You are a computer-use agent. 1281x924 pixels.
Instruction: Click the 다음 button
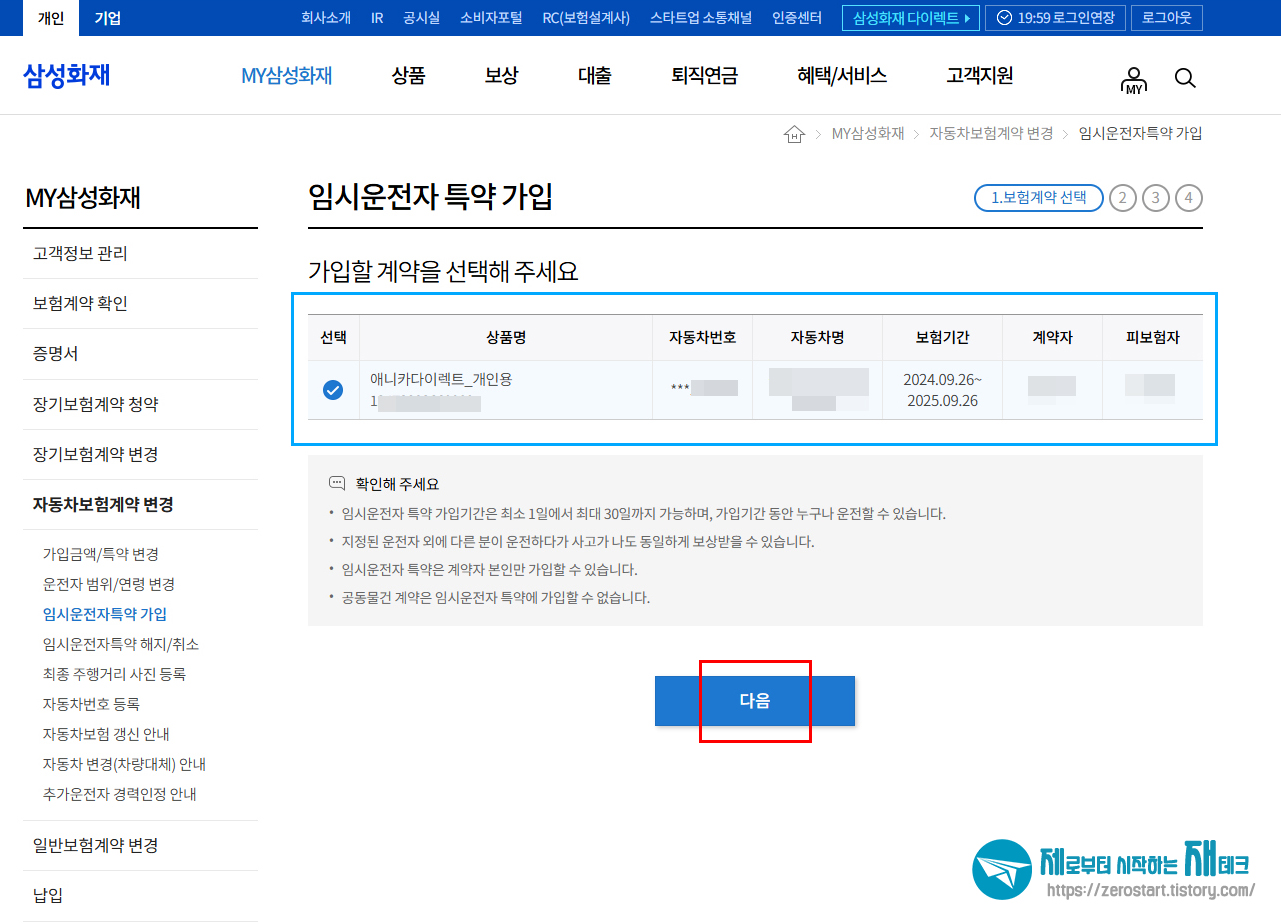[755, 701]
